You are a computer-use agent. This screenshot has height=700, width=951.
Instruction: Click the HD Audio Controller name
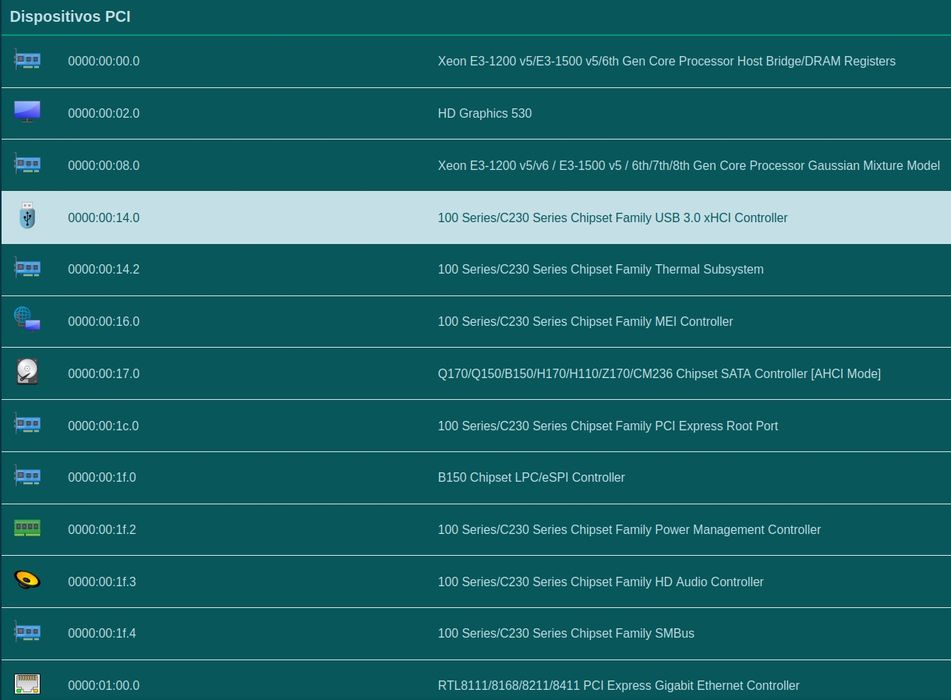(600, 582)
